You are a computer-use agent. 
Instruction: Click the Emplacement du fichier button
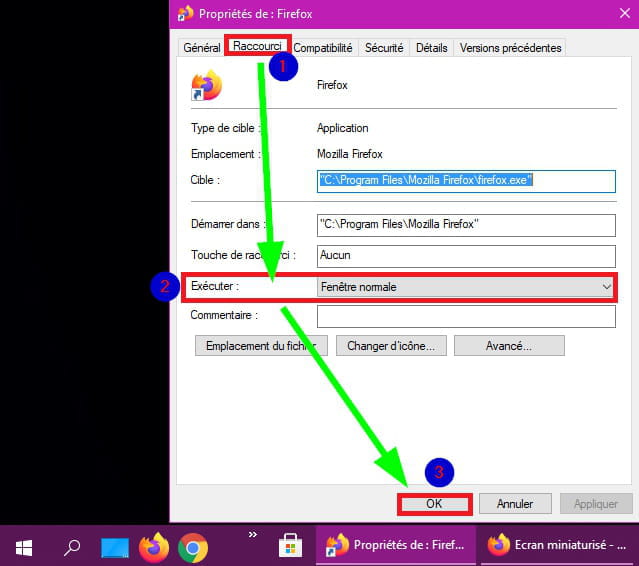(261, 346)
